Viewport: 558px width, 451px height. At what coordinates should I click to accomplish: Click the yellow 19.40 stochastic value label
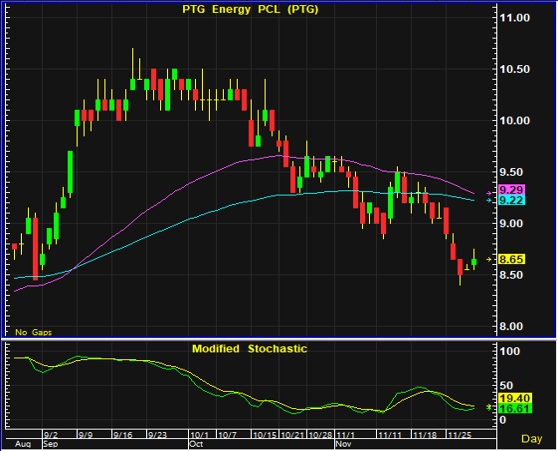[515, 398]
